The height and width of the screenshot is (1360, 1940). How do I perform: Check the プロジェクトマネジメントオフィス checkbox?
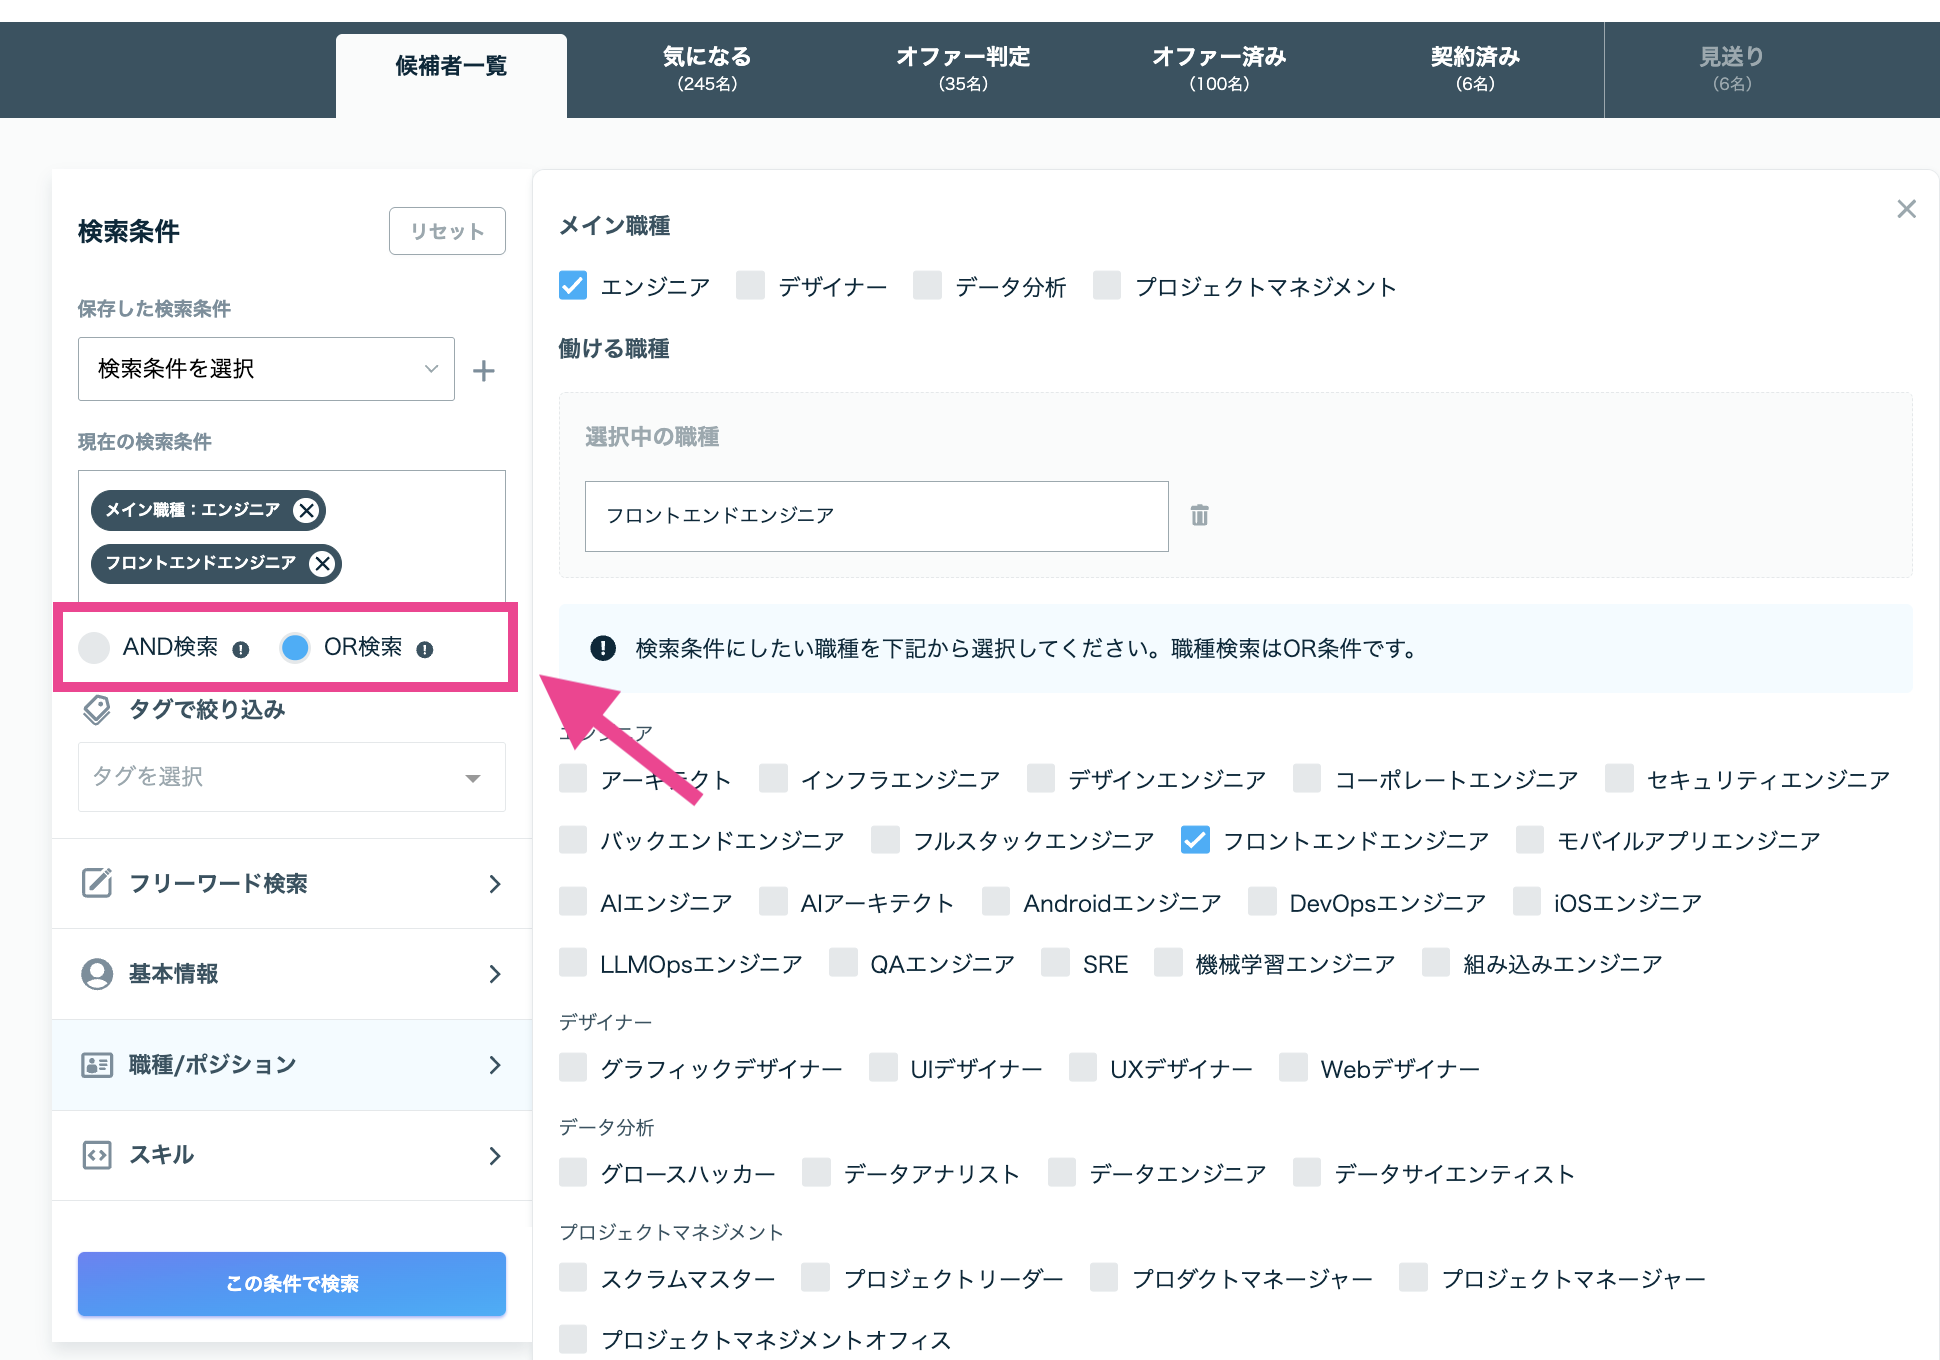[x=573, y=1339]
